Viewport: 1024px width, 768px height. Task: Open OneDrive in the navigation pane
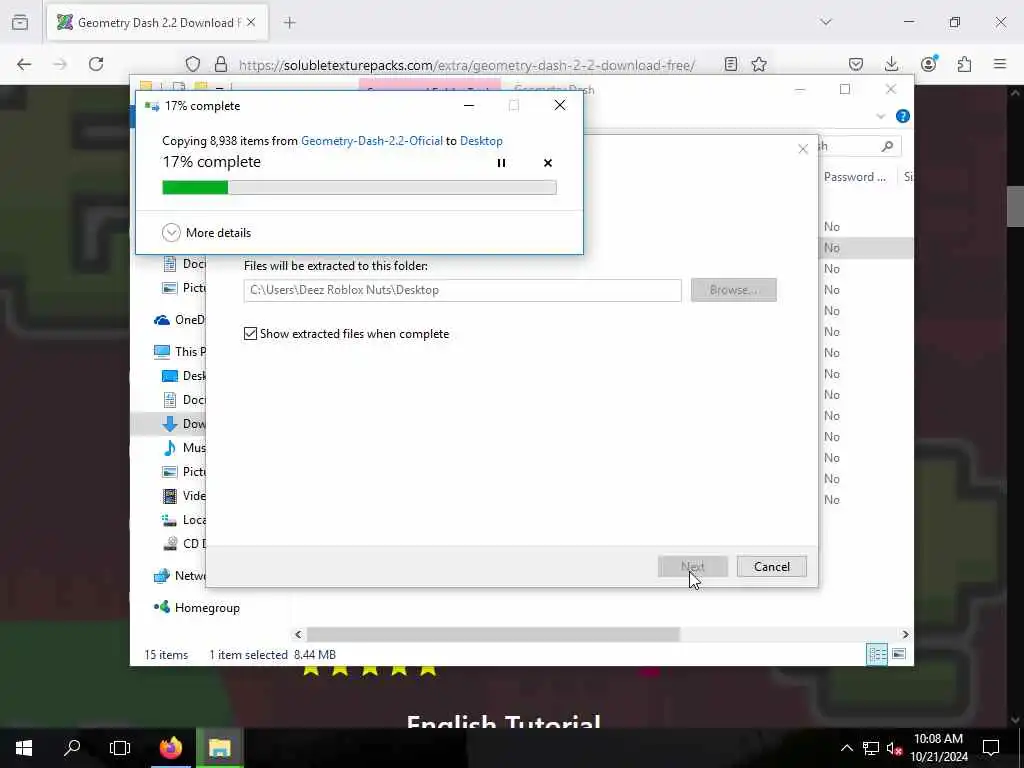180,319
